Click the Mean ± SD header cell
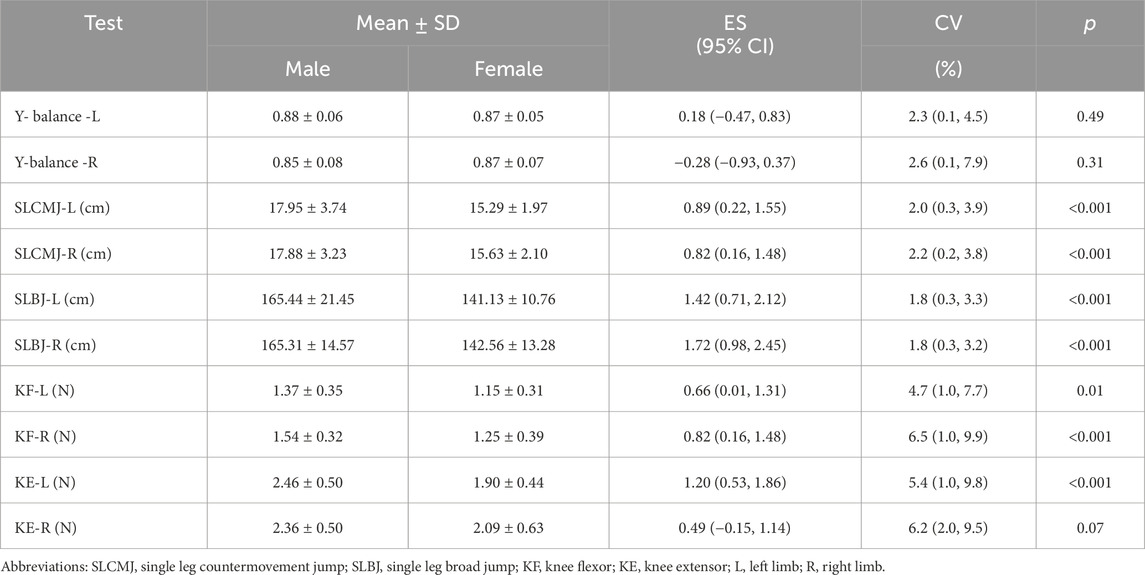1145x575 pixels. (x=407, y=22)
